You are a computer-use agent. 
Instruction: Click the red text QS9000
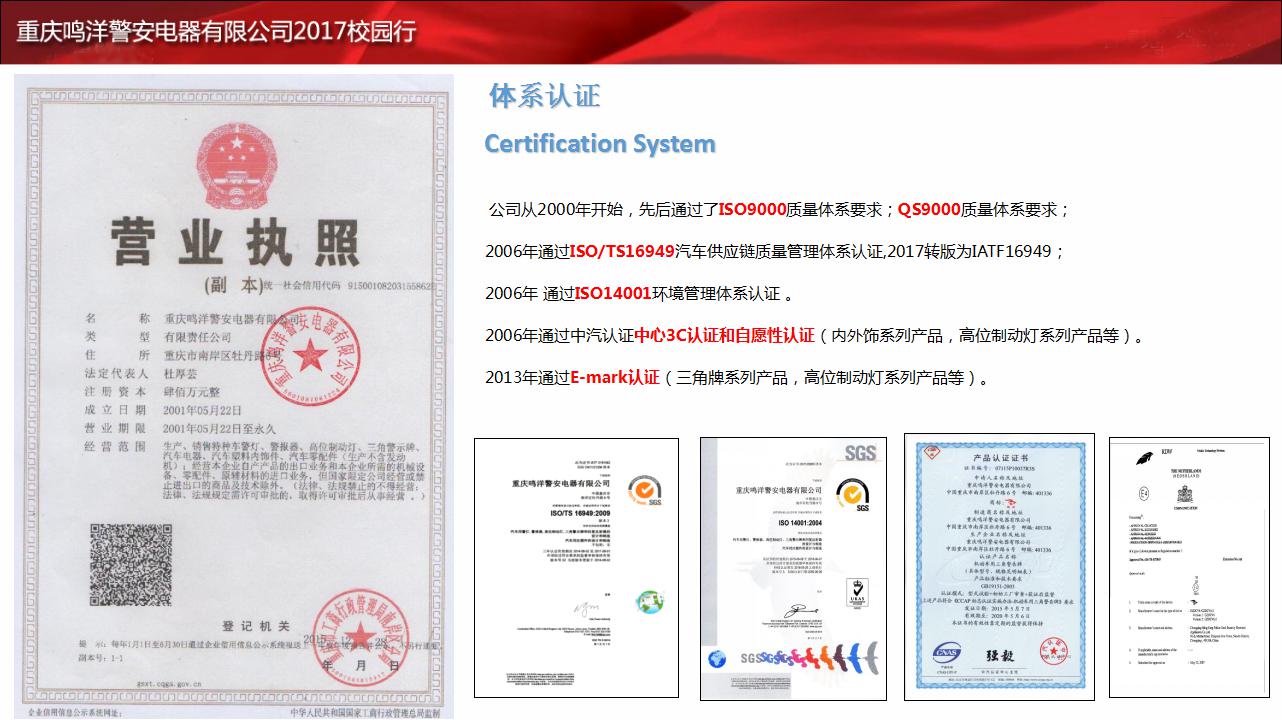[x=928, y=210]
